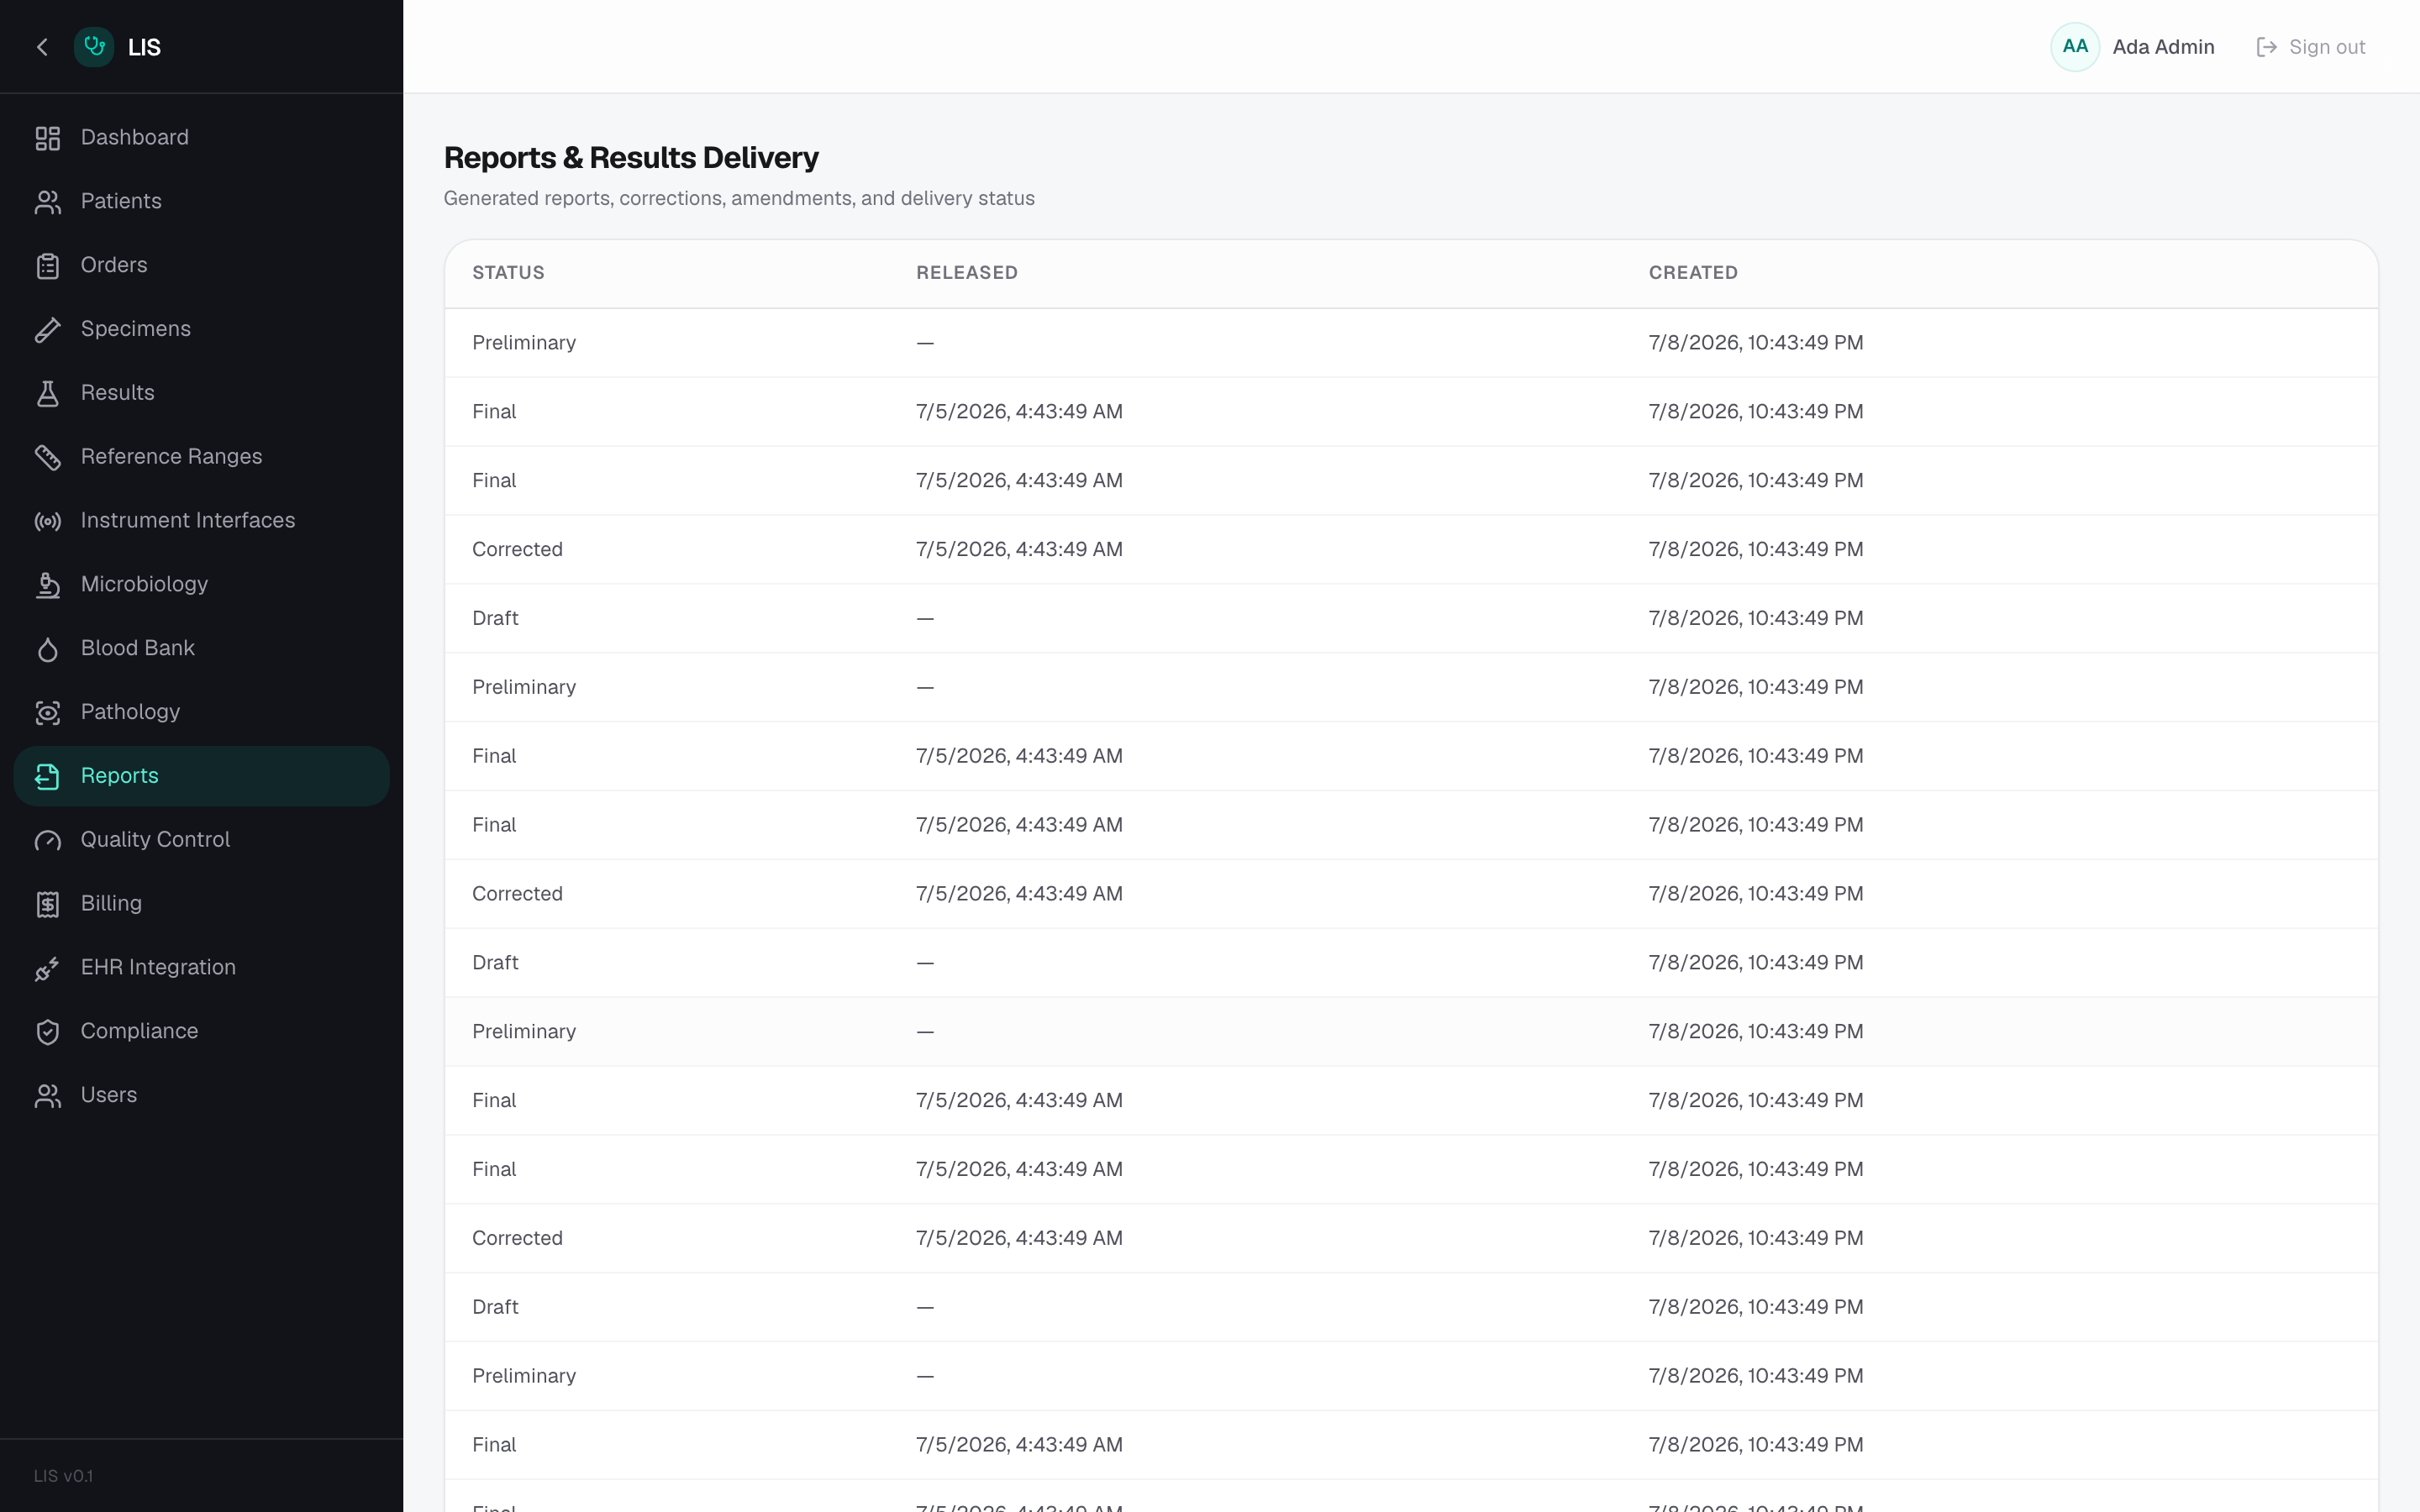Click the sign out arrow icon
The width and height of the screenshot is (2420, 1512).
[2266, 47]
